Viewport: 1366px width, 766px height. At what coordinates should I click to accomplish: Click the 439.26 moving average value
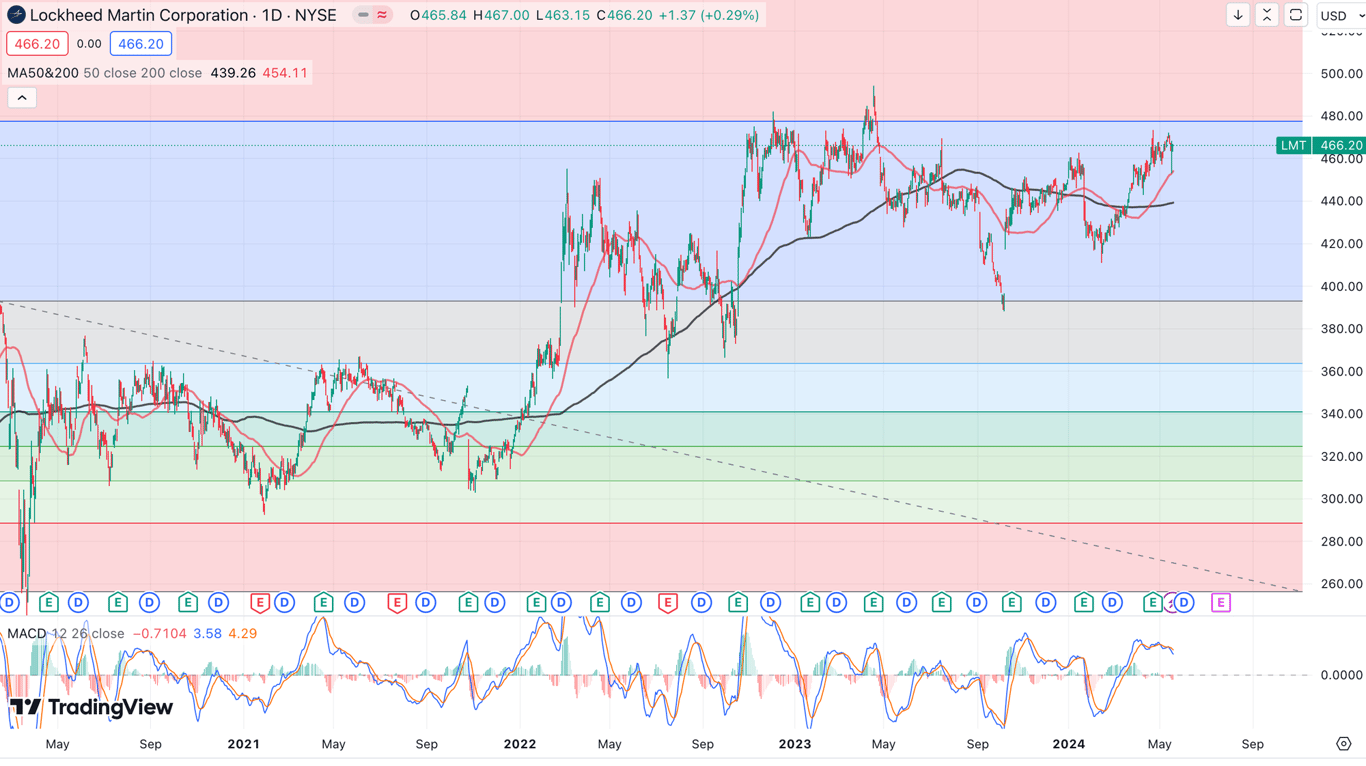point(233,73)
